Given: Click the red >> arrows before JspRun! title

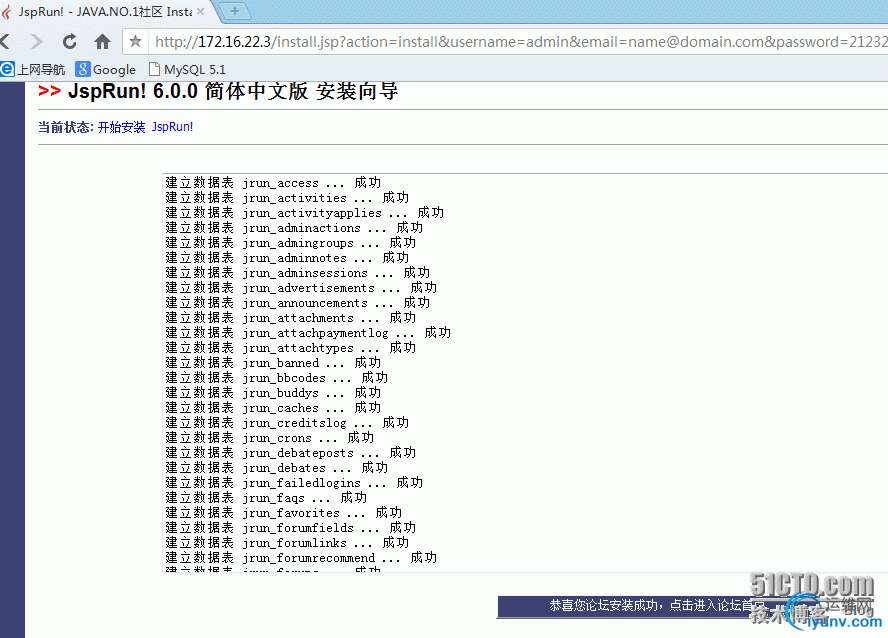Looking at the screenshot, I should pyautogui.click(x=49, y=91).
